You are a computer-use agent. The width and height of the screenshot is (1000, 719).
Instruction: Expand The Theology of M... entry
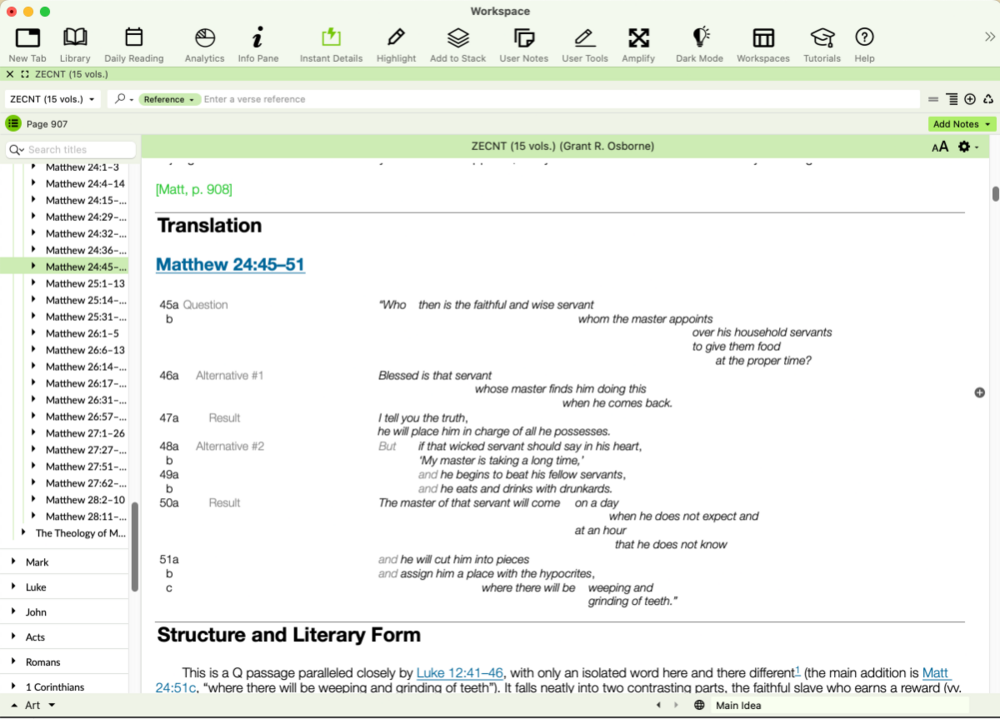[24, 532]
